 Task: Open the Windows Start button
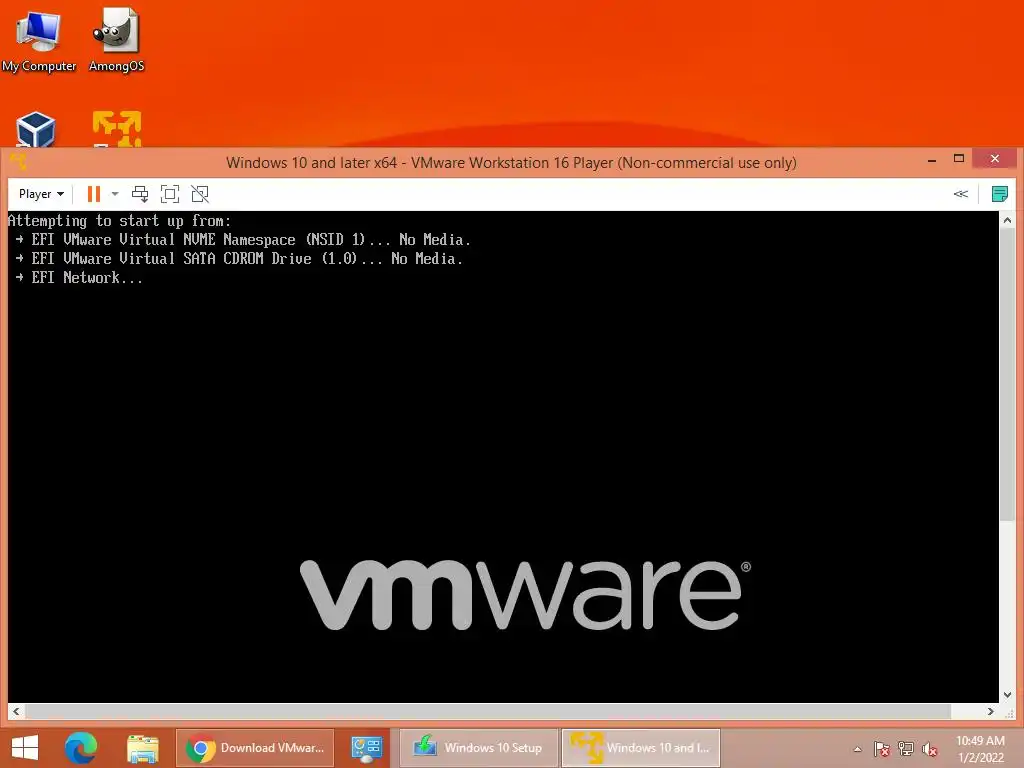coord(25,748)
